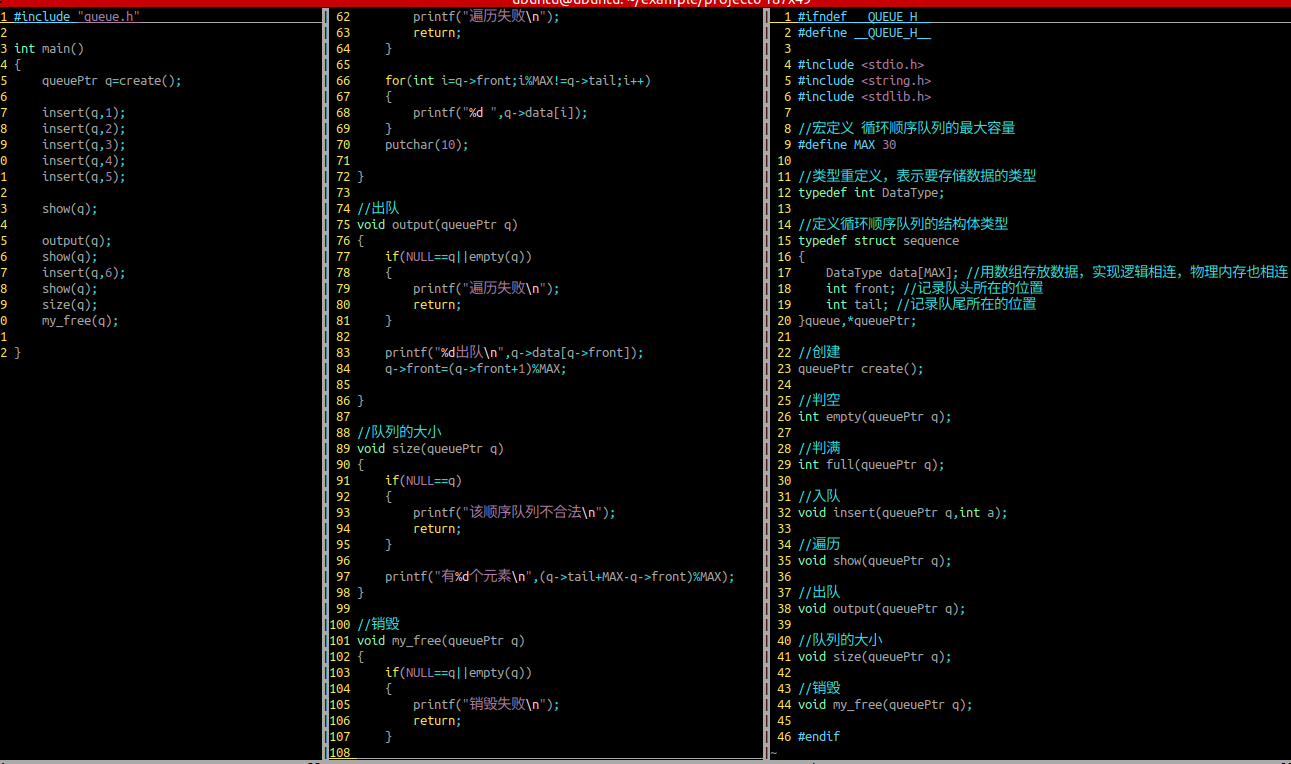Click the "queuePtr create();" prototype
Viewport: 1291px width, 764px height.
pyautogui.click(x=861, y=369)
